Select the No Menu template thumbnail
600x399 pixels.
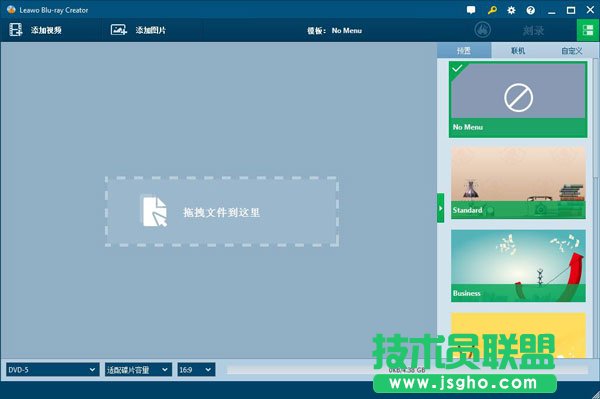tap(518, 99)
